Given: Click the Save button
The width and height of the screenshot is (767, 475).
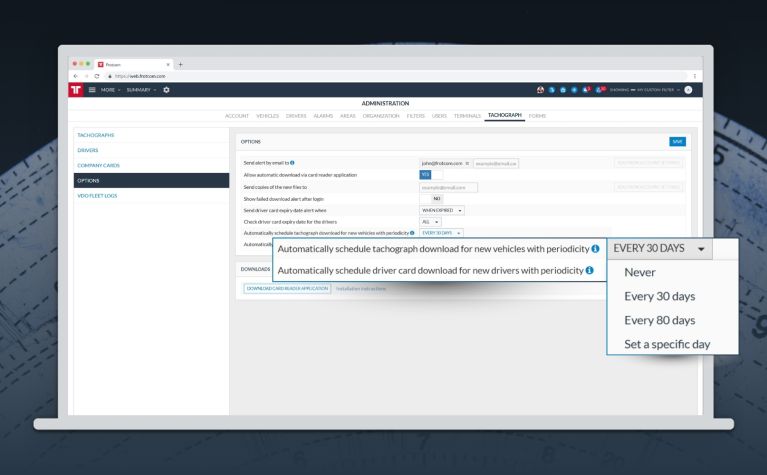Looking at the screenshot, I should pos(678,141).
